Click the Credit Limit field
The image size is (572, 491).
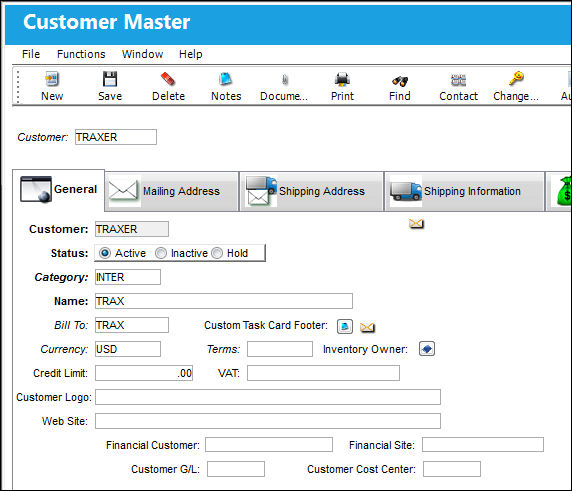point(144,373)
